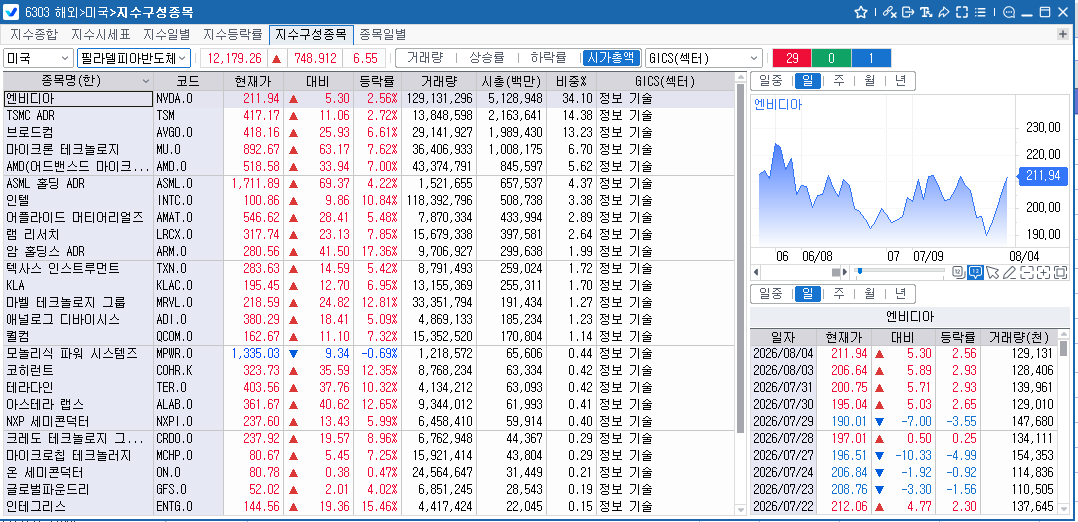Screen dimensions: 1078x522
Task: Open the chat bubble help icon
Action: pyautogui.click(x=1009, y=12)
